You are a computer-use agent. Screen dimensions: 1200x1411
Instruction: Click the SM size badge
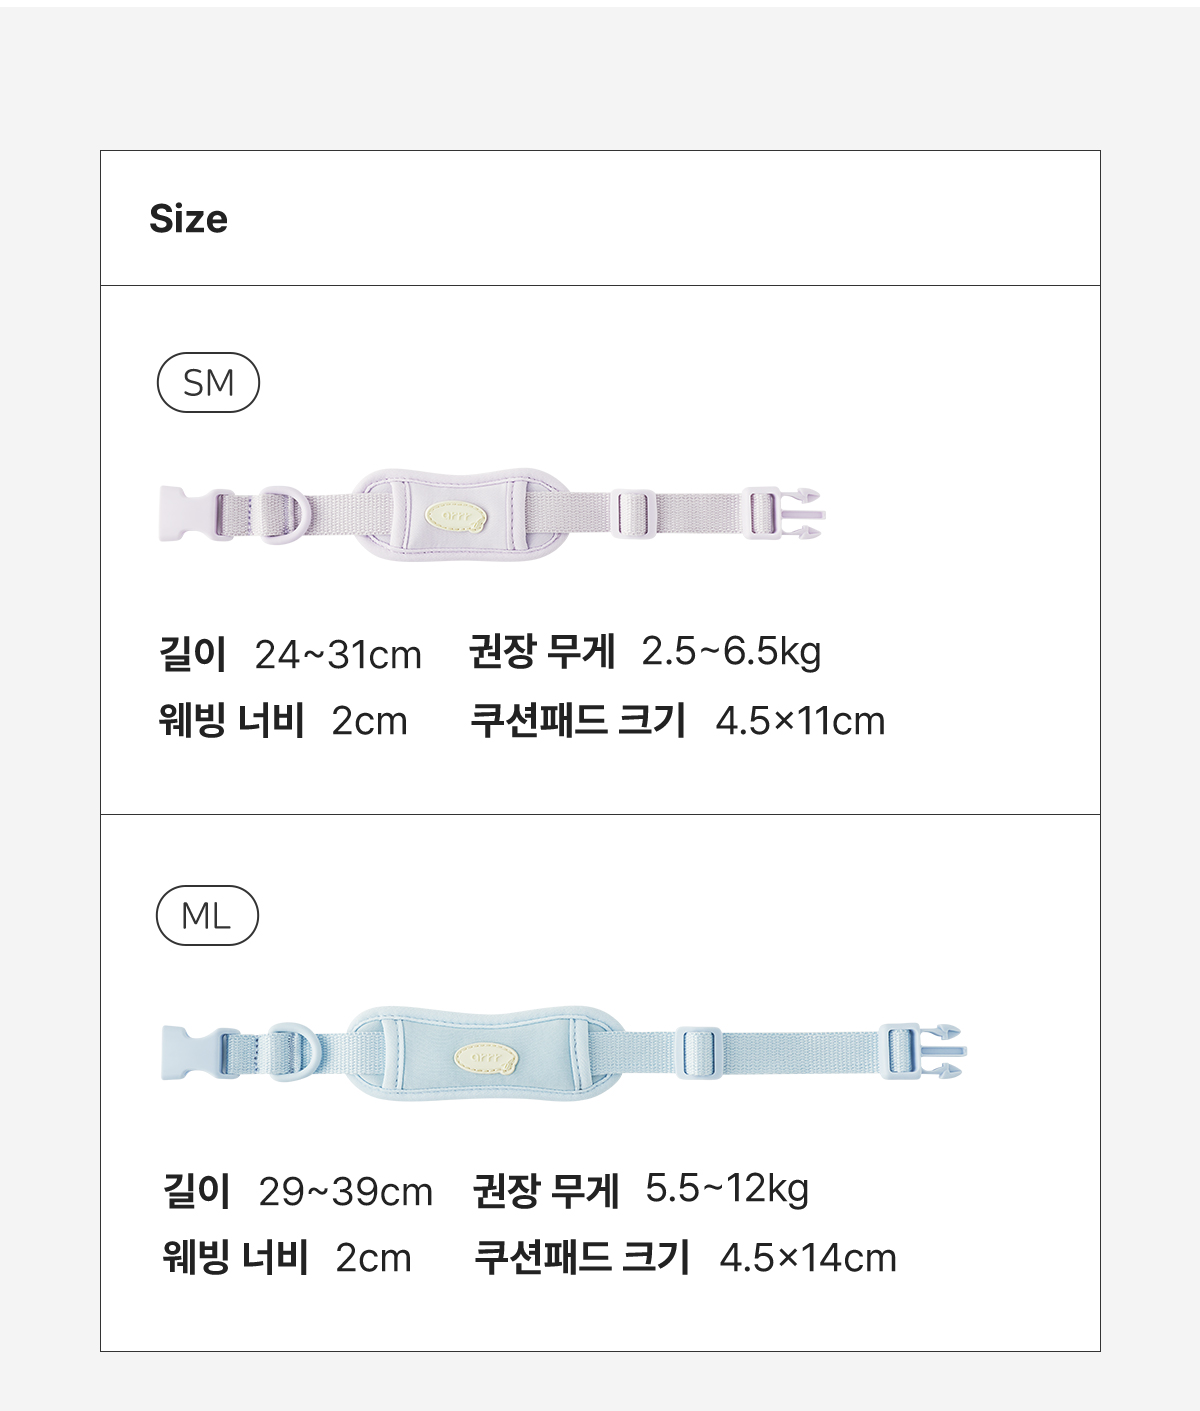pyautogui.click(x=208, y=383)
